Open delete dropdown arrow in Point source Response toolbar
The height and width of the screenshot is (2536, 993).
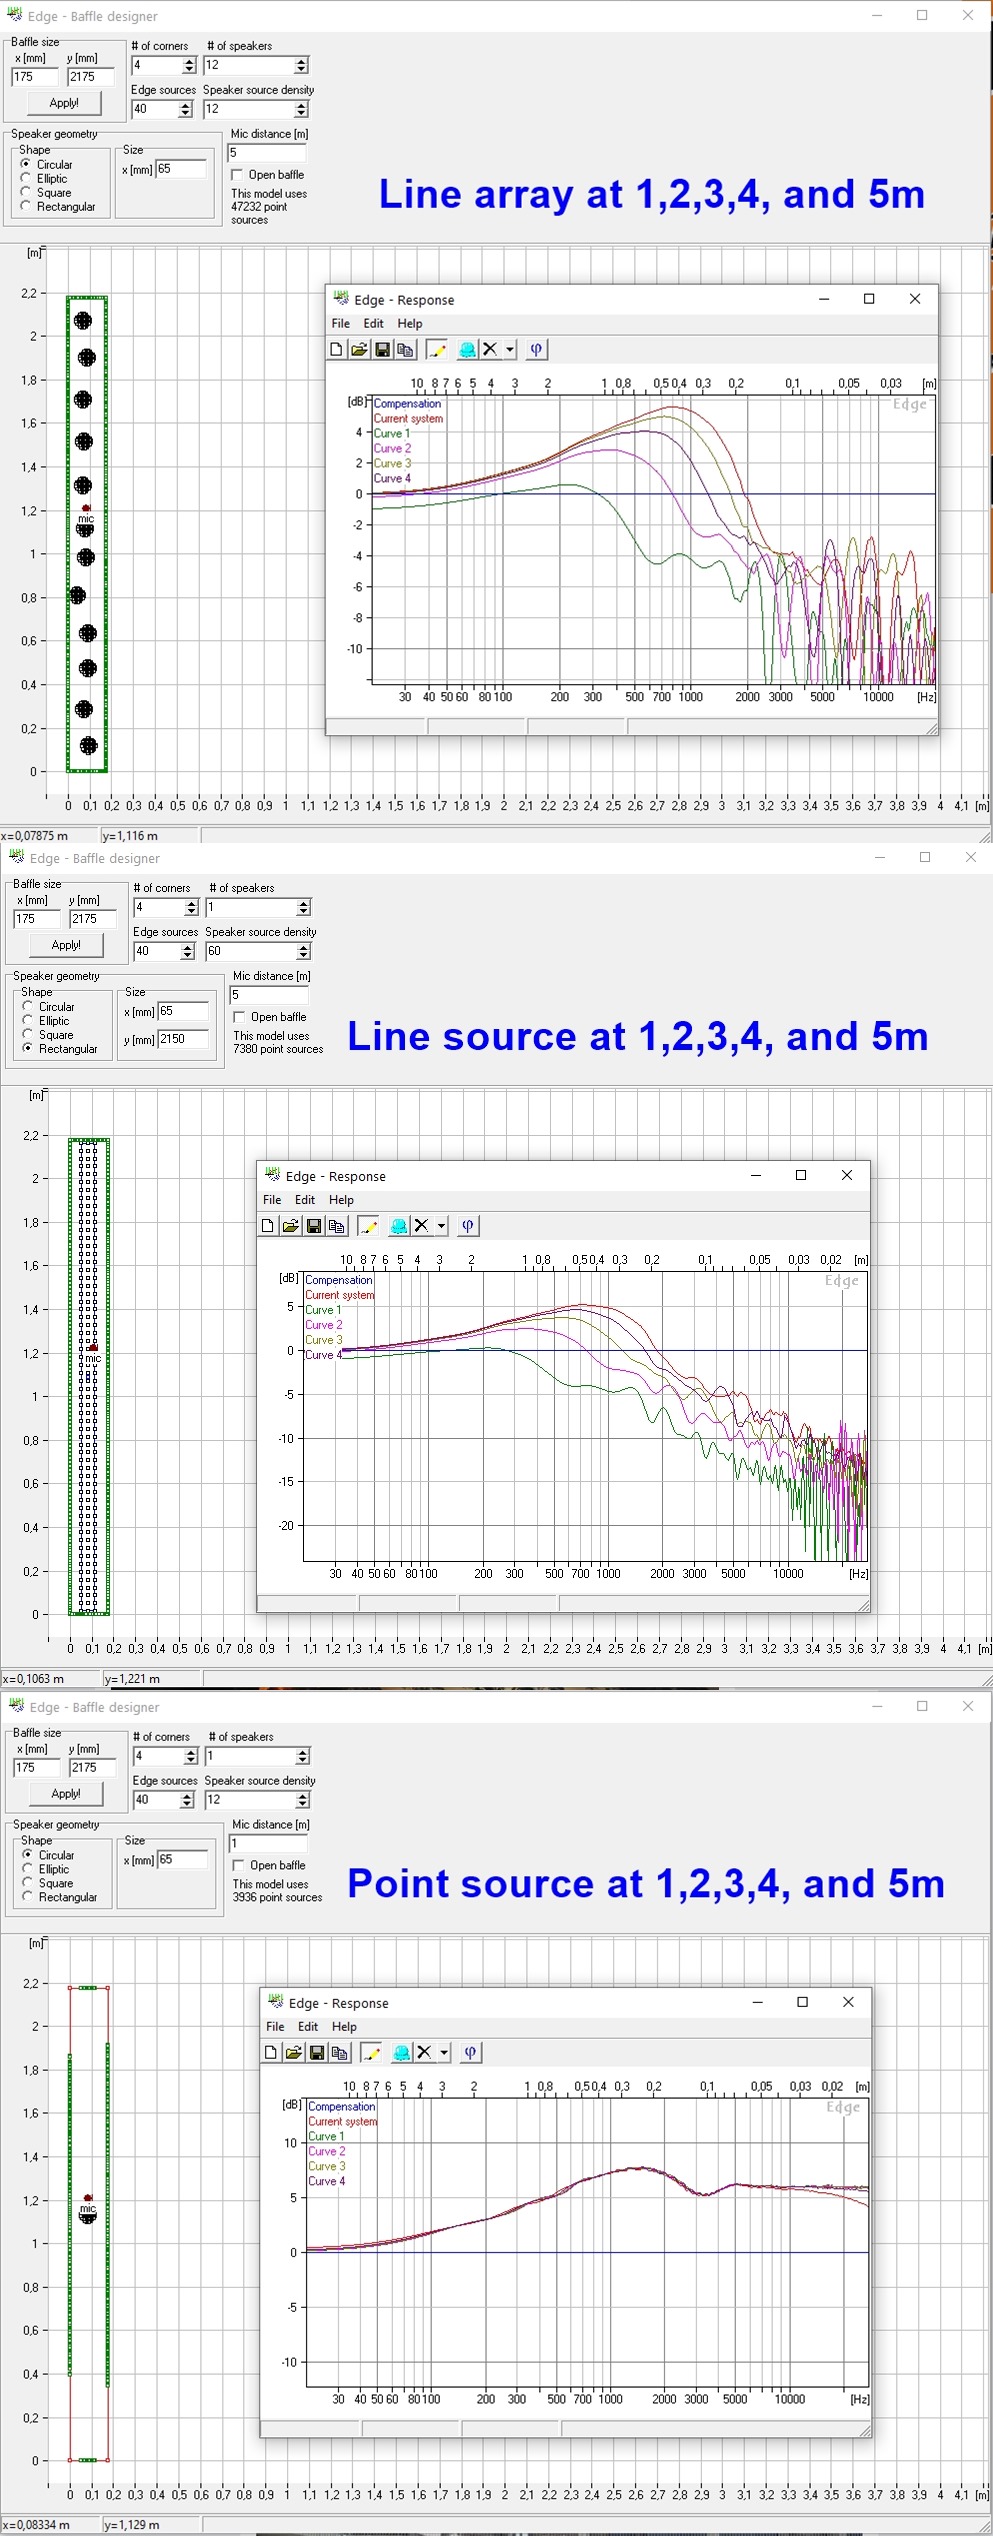coord(444,2052)
